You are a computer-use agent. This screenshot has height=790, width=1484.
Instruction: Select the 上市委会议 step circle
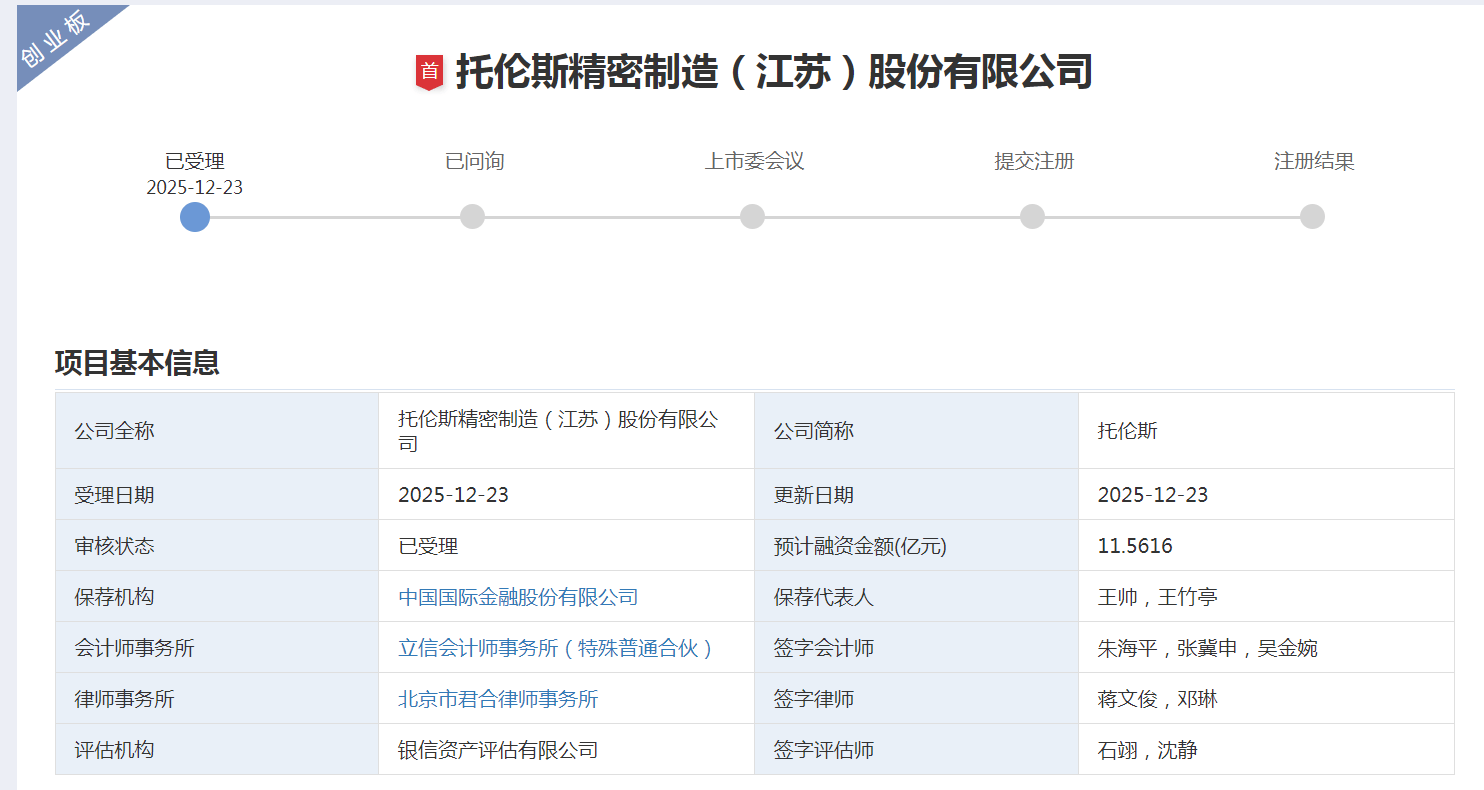click(752, 217)
